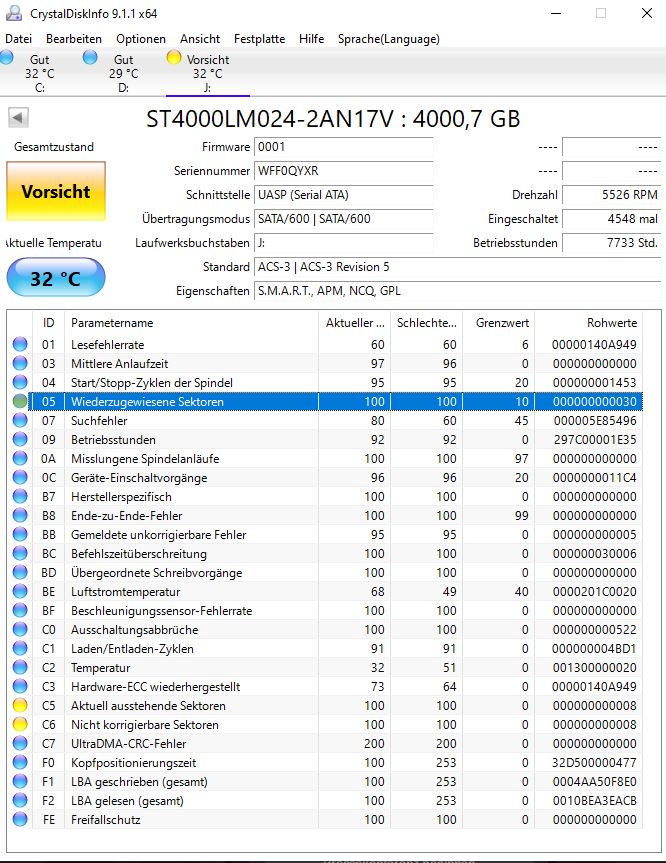Select the D: drive status orb

coord(90,57)
